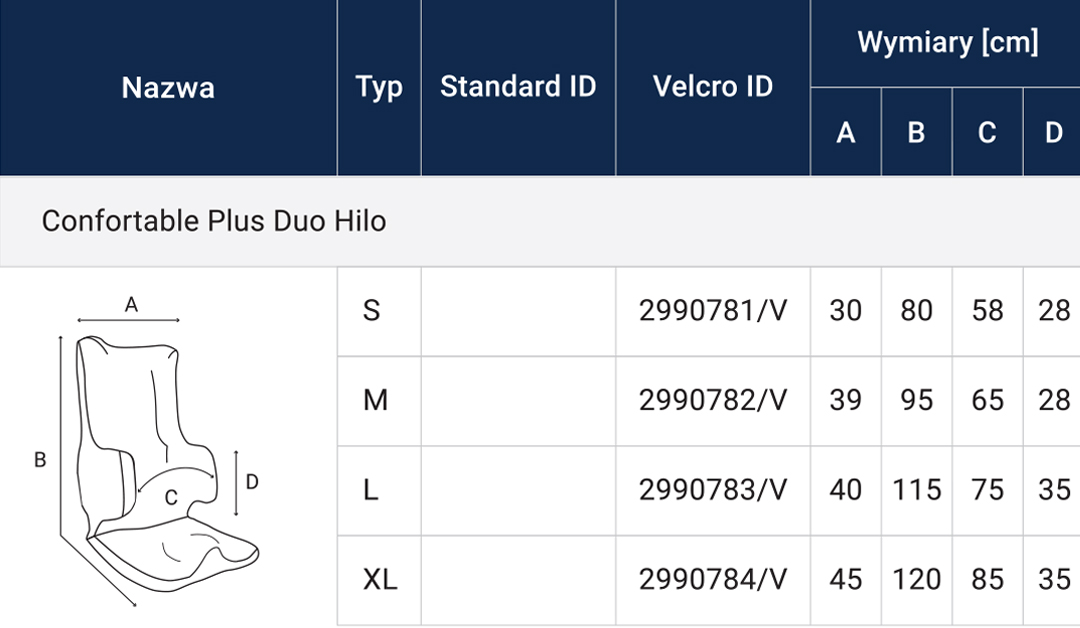Click the dimension A sub-header

point(846,132)
